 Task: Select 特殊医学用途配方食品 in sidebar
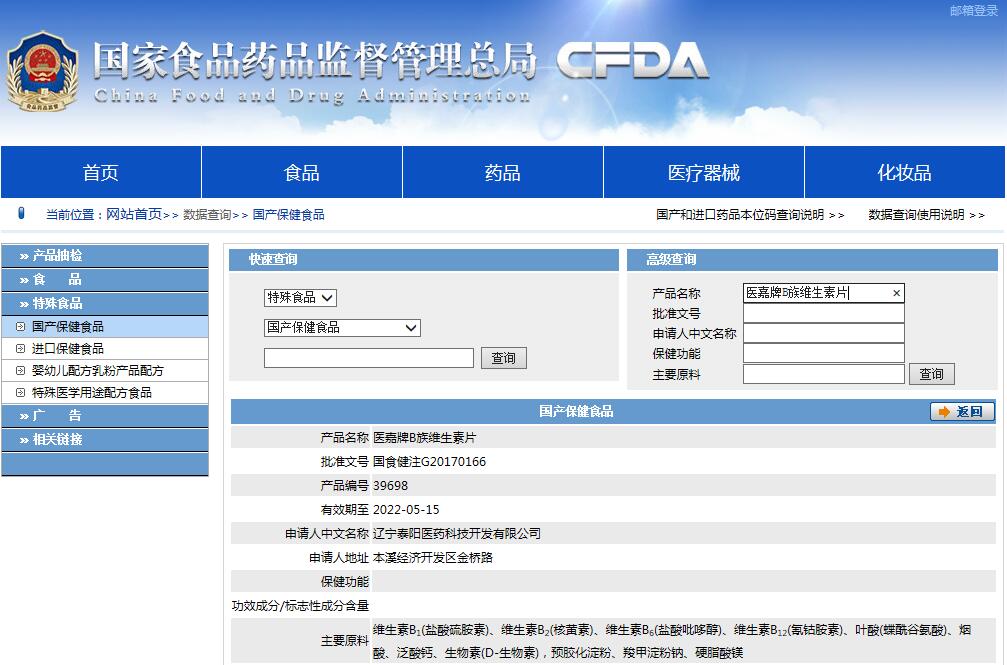point(91,393)
